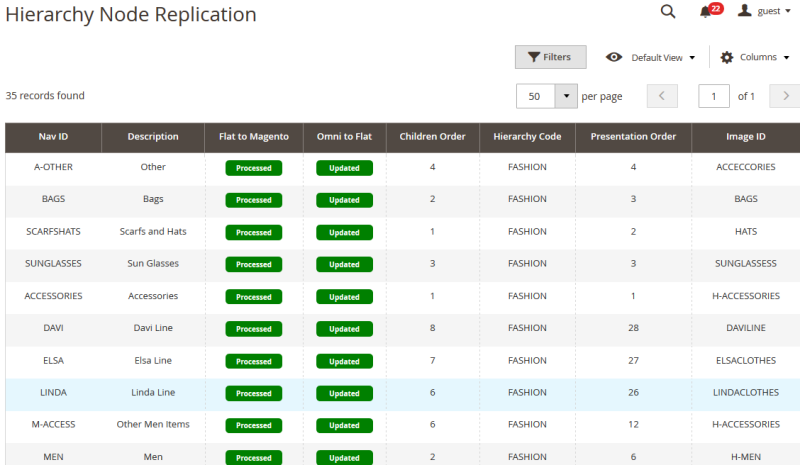The width and height of the screenshot is (800, 465).
Task: Expand the Columns dropdown arrow
Action: 786,58
